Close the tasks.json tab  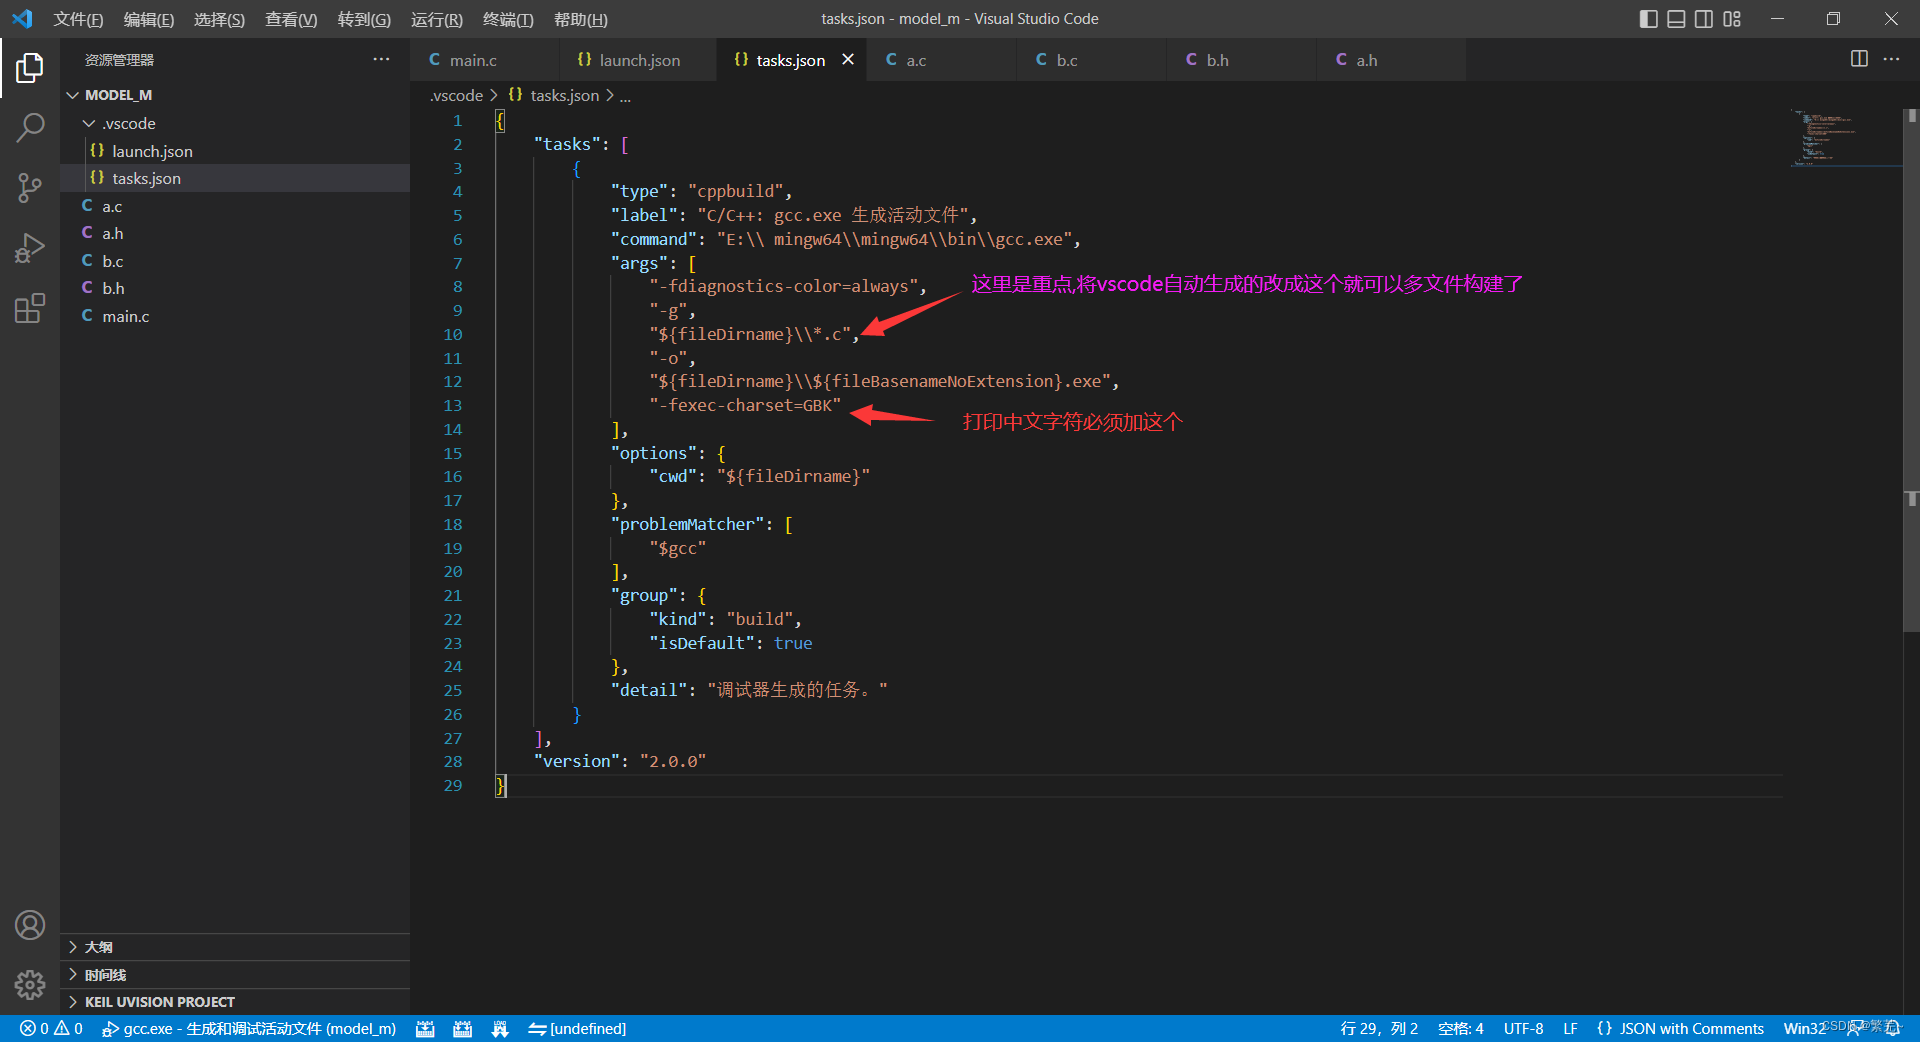848,60
